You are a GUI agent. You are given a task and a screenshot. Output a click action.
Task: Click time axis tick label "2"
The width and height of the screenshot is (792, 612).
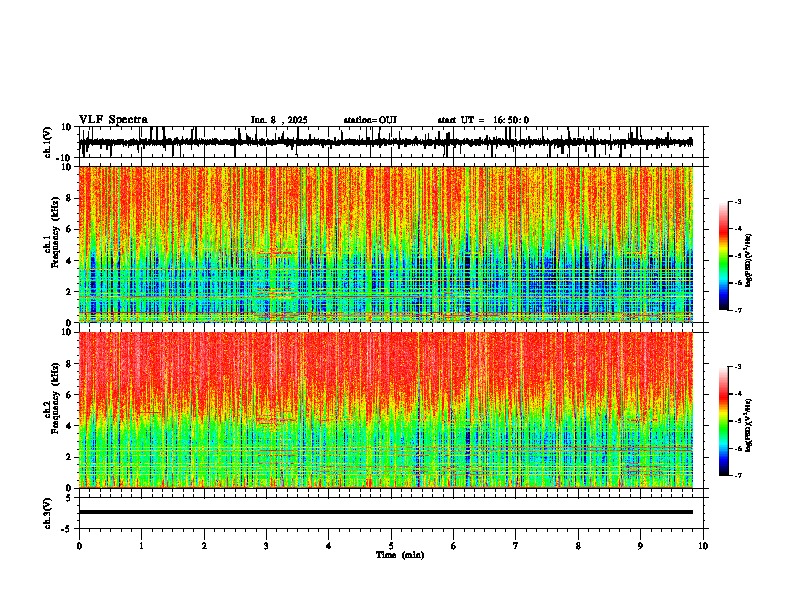204,546
